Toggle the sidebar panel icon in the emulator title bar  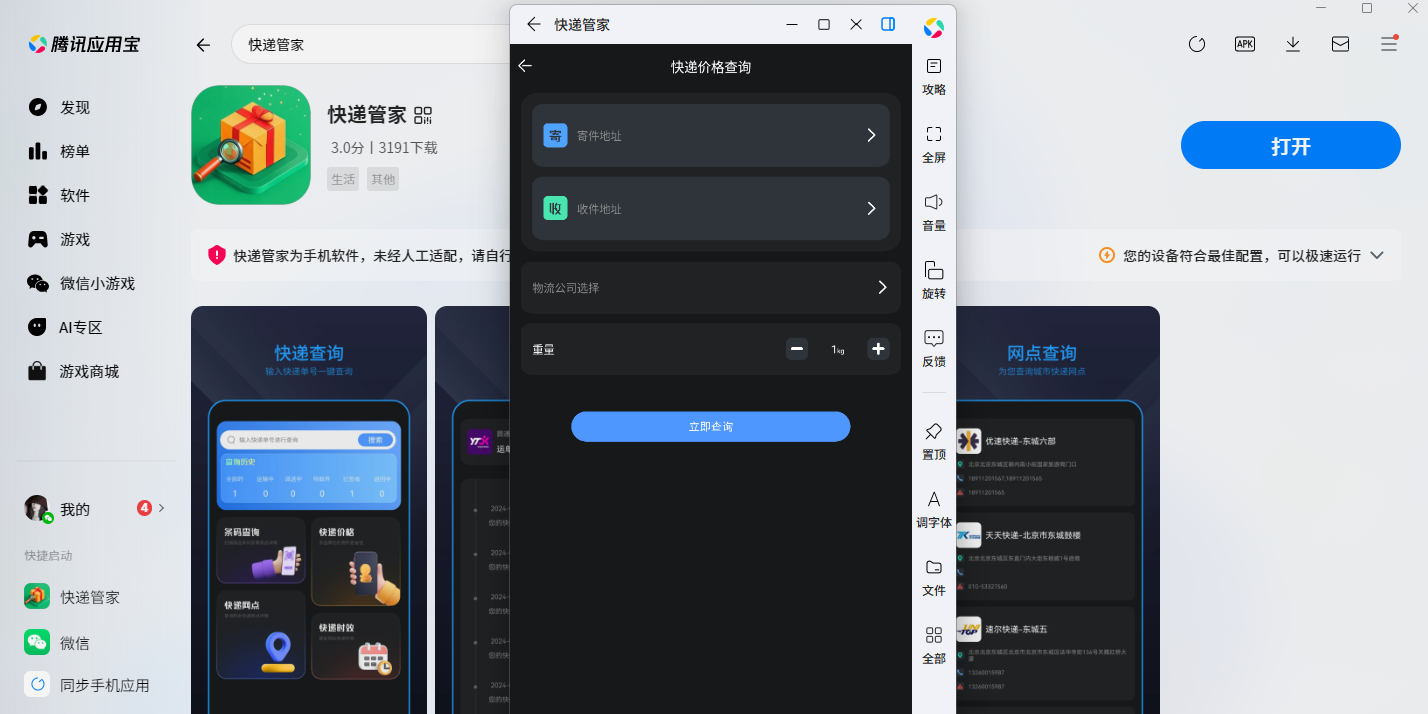click(x=888, y=24)
